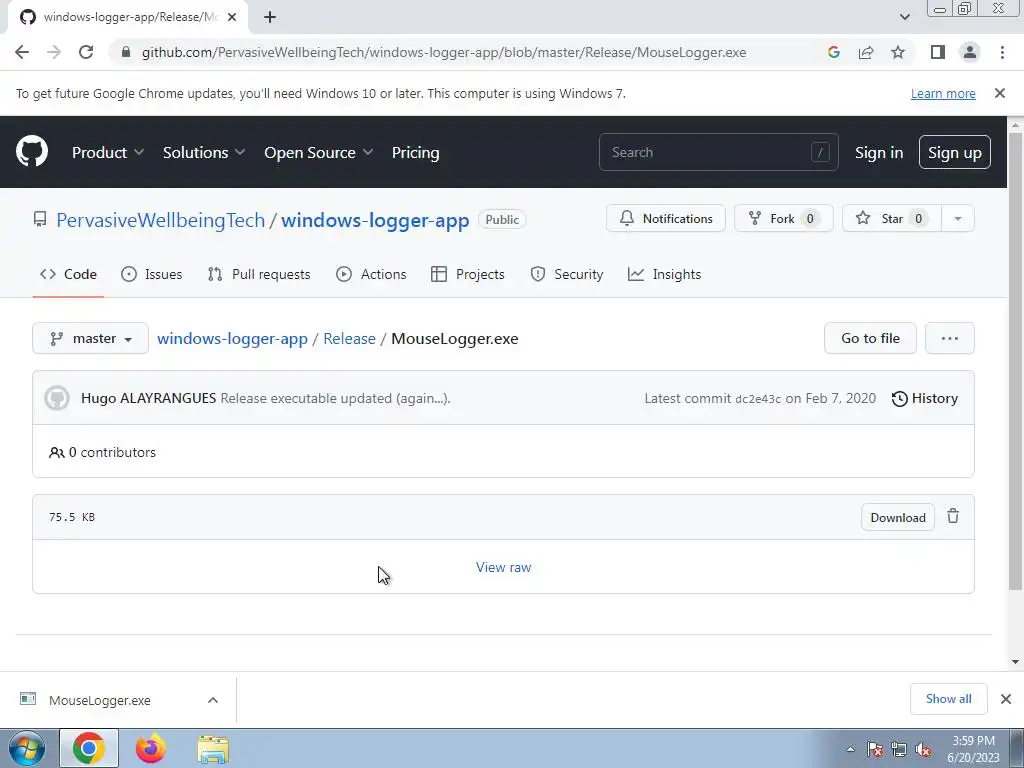Open Windows Explorer from taskbar
This screenshot has width=1024, height=768.
pyautogui.click(x=214, y=749)
